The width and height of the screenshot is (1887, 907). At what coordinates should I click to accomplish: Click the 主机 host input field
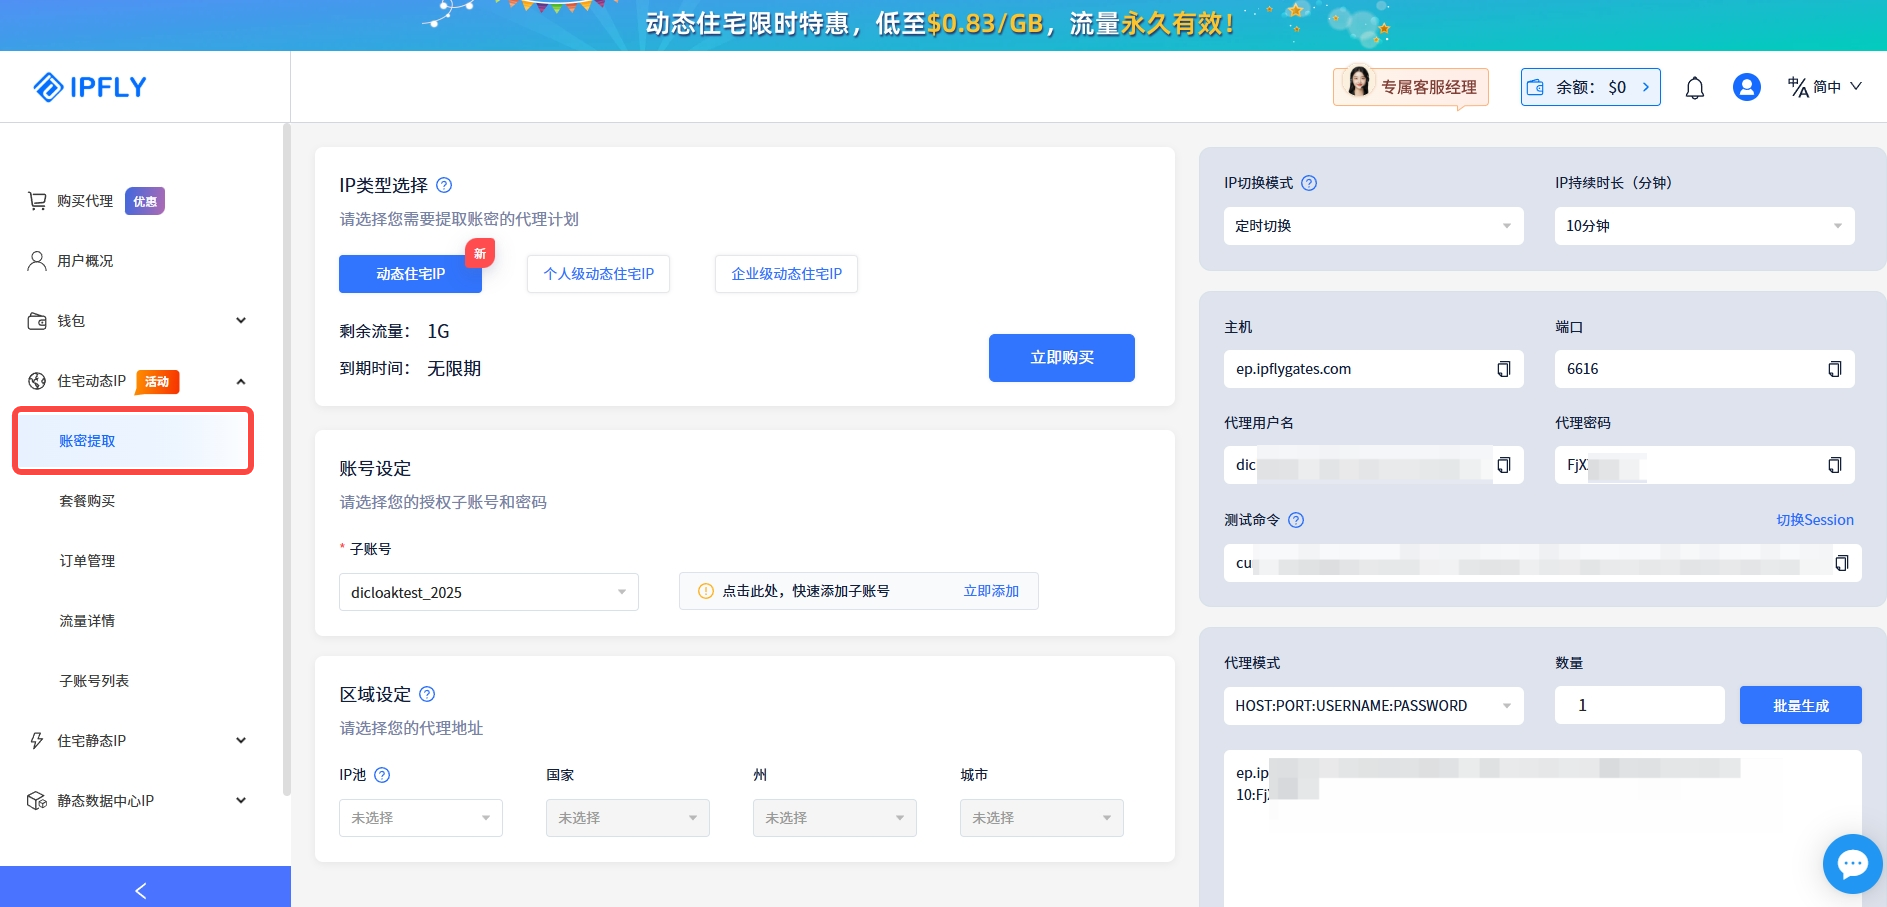(x=1373, y=369)
